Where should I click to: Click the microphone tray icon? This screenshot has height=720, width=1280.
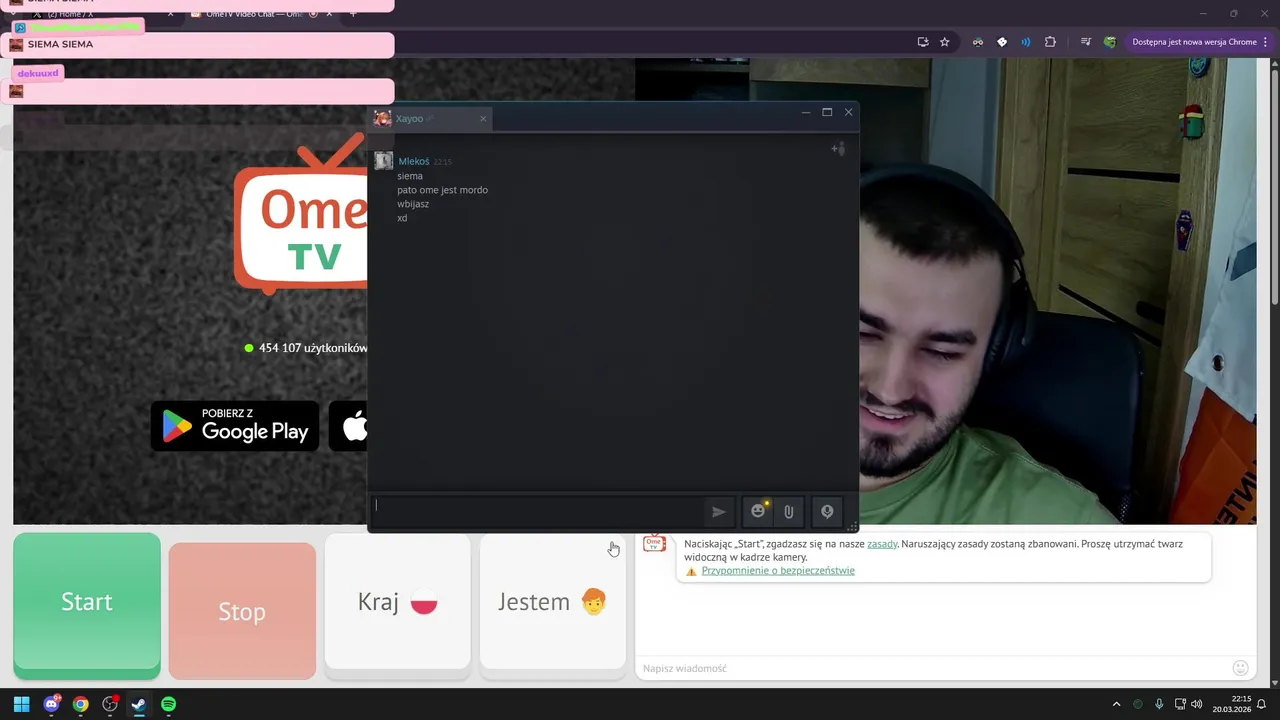pyautogui.click(x=1159, y=704)
